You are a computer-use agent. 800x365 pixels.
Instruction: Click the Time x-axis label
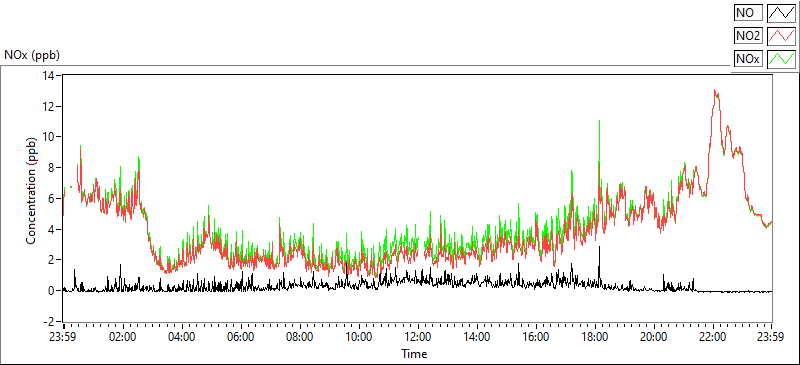click(x=414, y=353)
